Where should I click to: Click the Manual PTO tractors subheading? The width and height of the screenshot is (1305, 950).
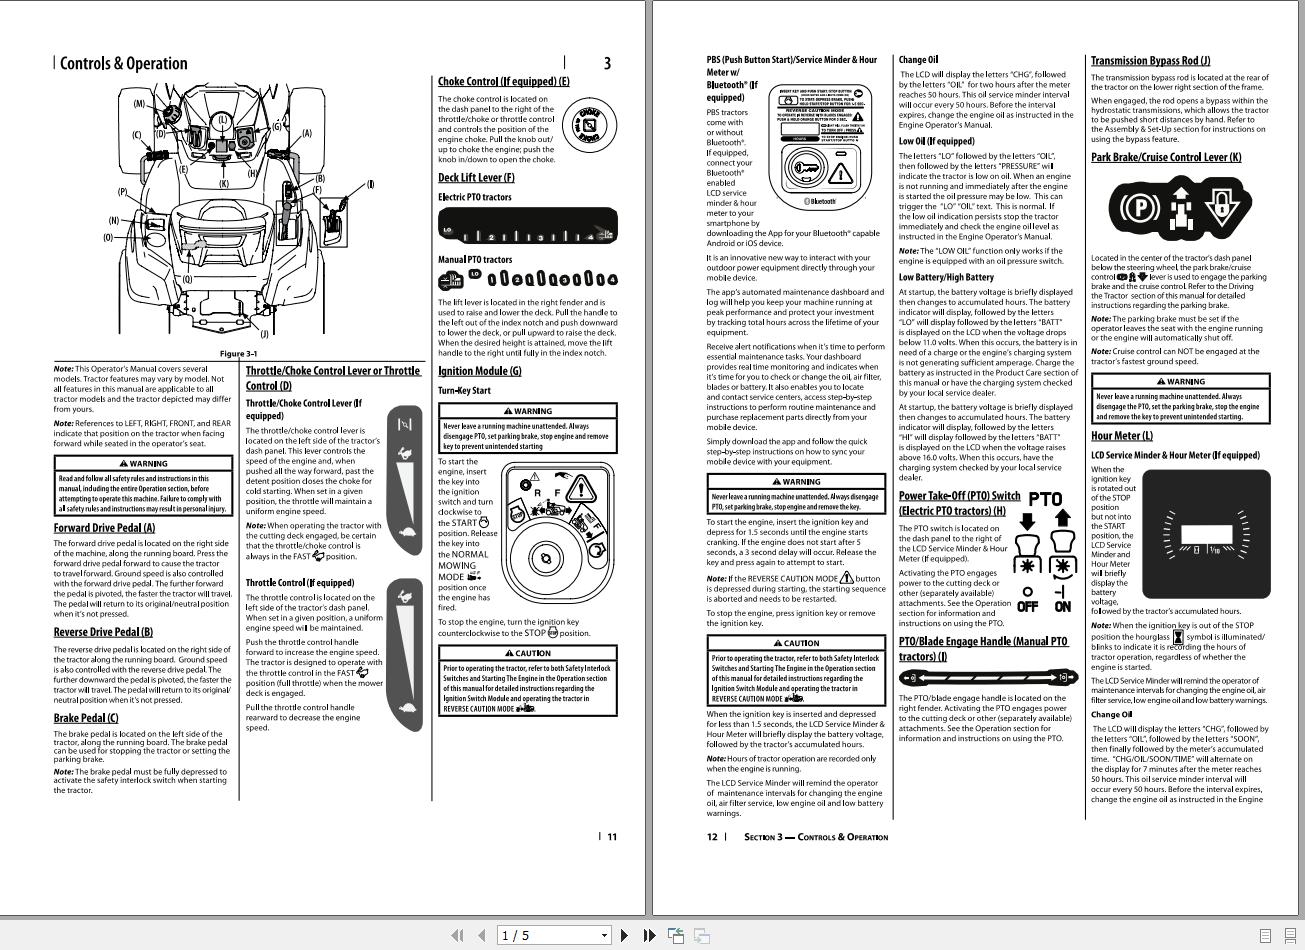(475, 260)
